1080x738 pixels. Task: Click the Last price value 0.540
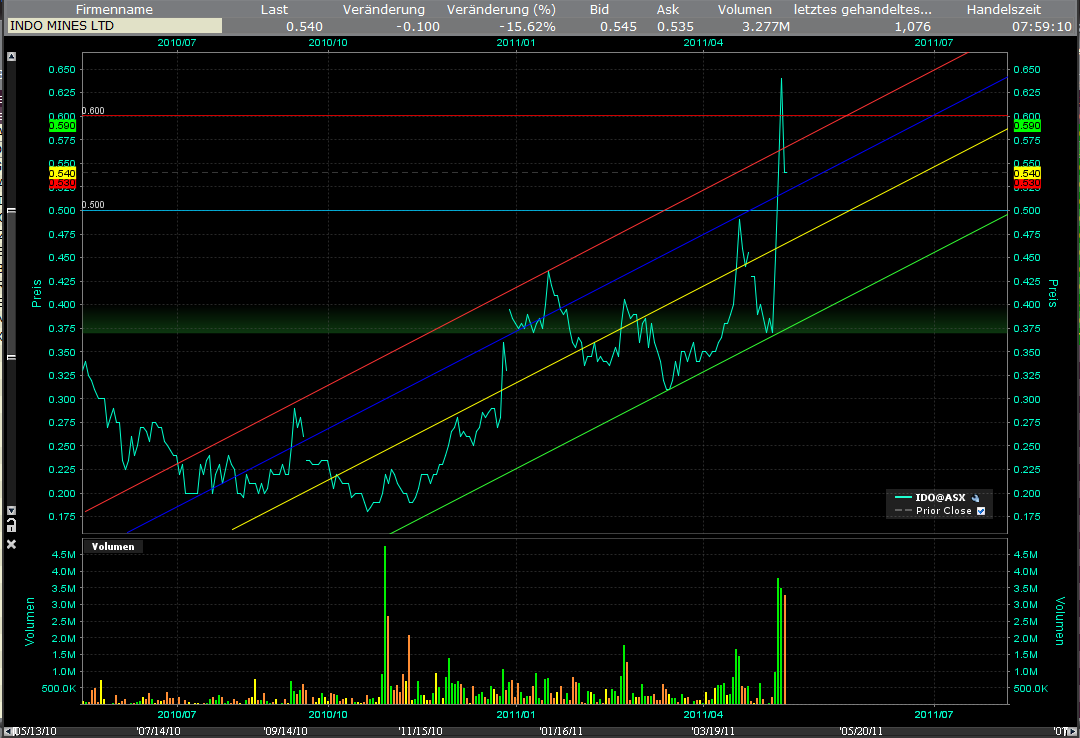(304, 27)
